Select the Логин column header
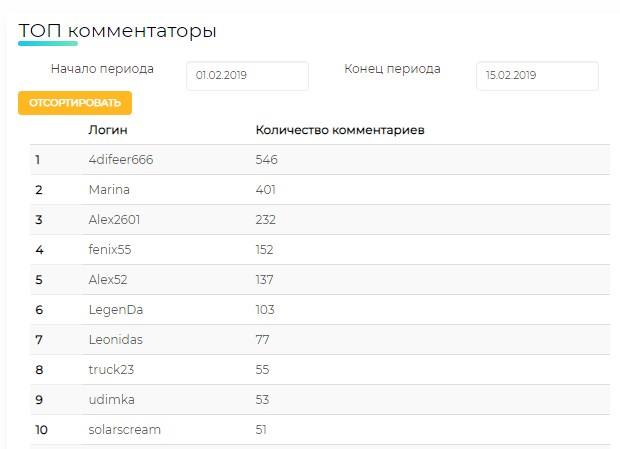The image size is (620, 449). [x=108, y=130]
